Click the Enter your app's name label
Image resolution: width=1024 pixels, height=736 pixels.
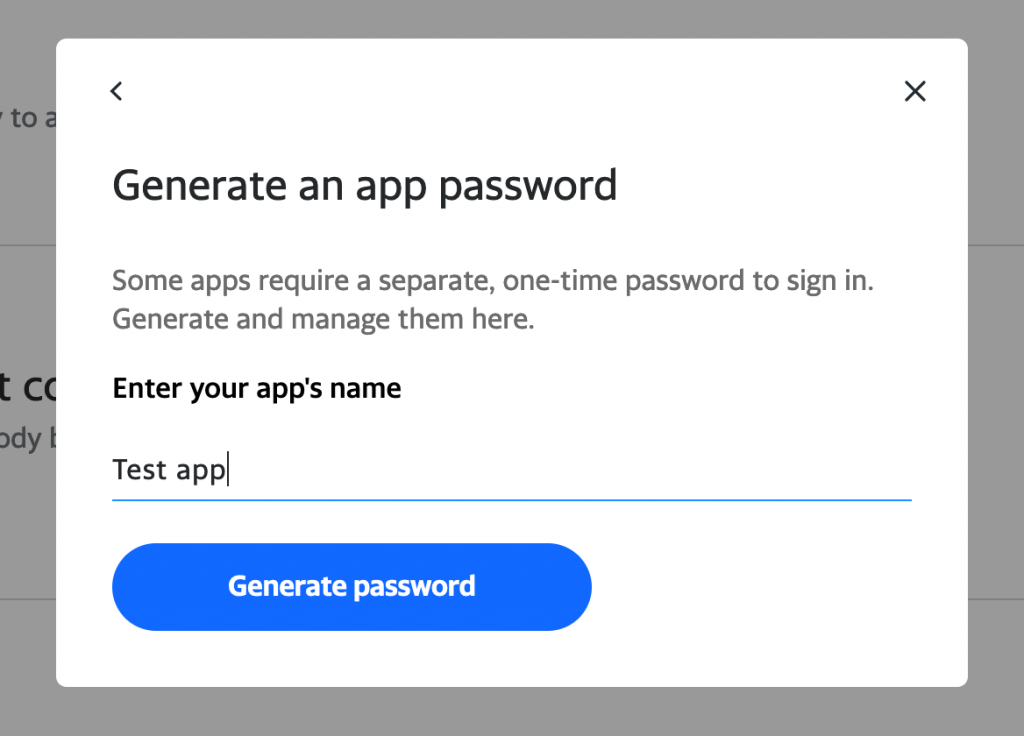tap(257, 388)
